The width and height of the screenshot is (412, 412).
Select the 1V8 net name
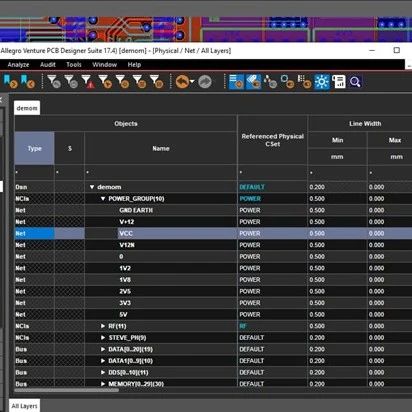click(125, 280)
